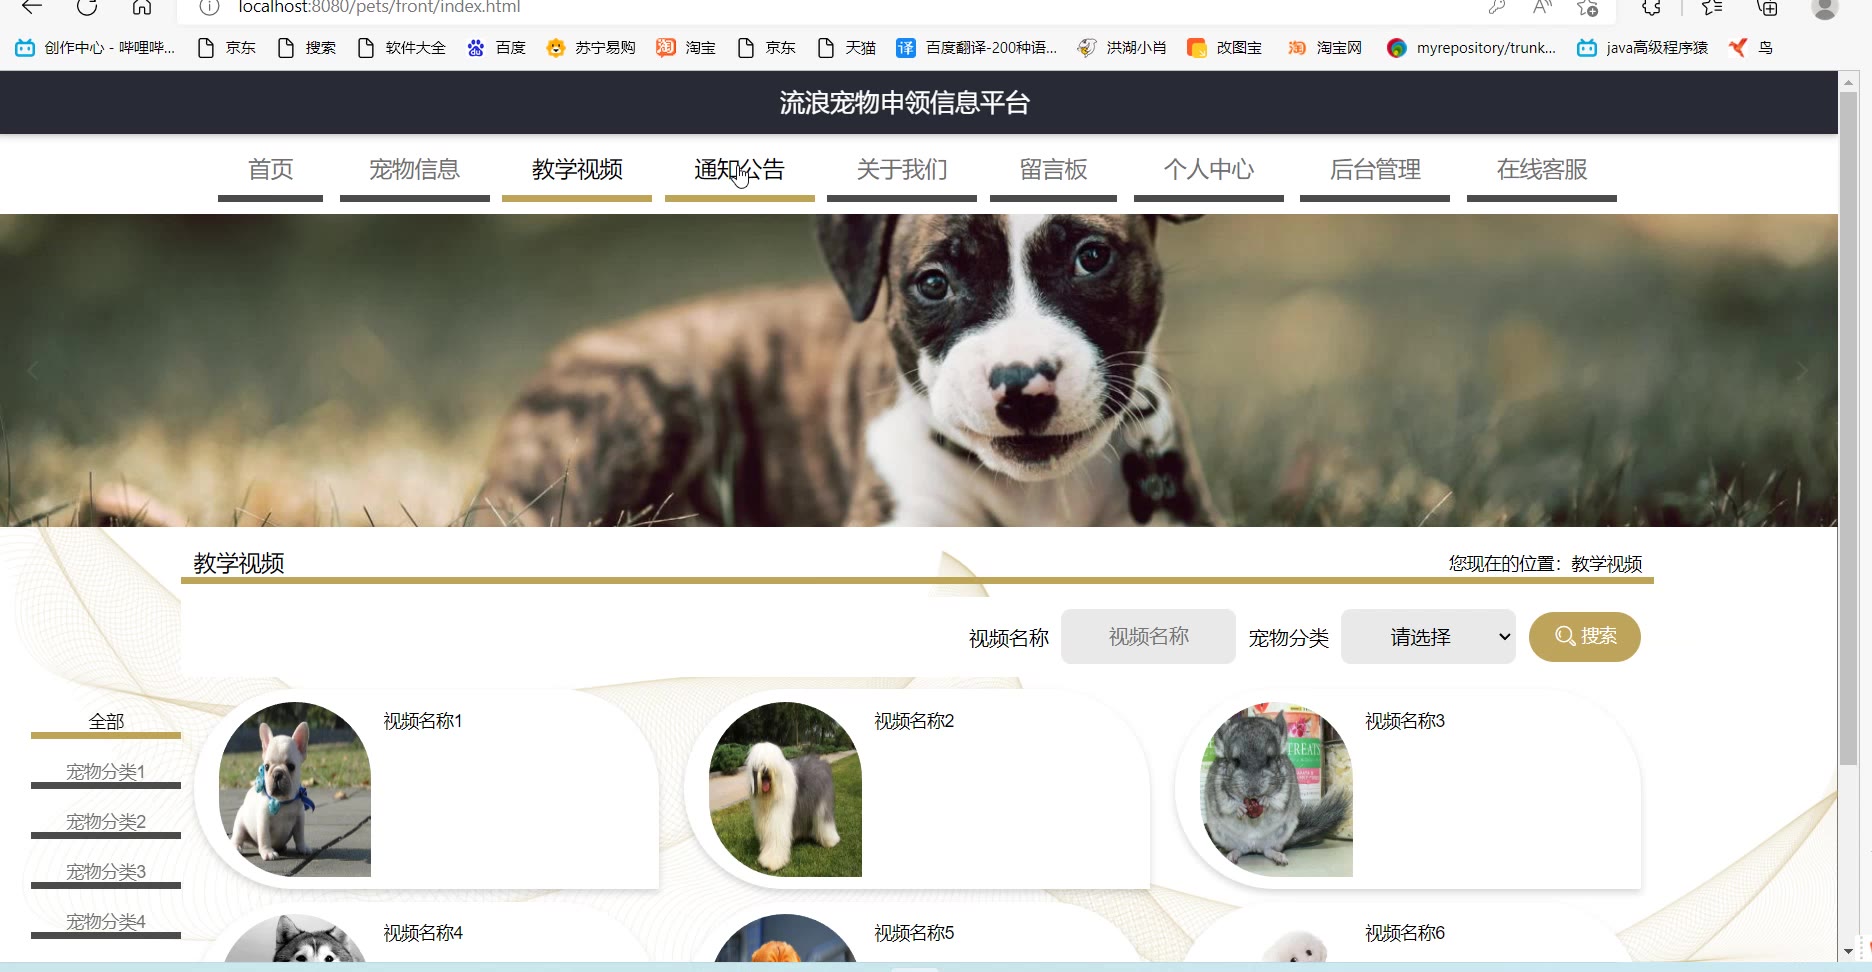Open the 视频名称1 French bulldog thumbnail
This screenshot has height=972, width=1872.
295,789
